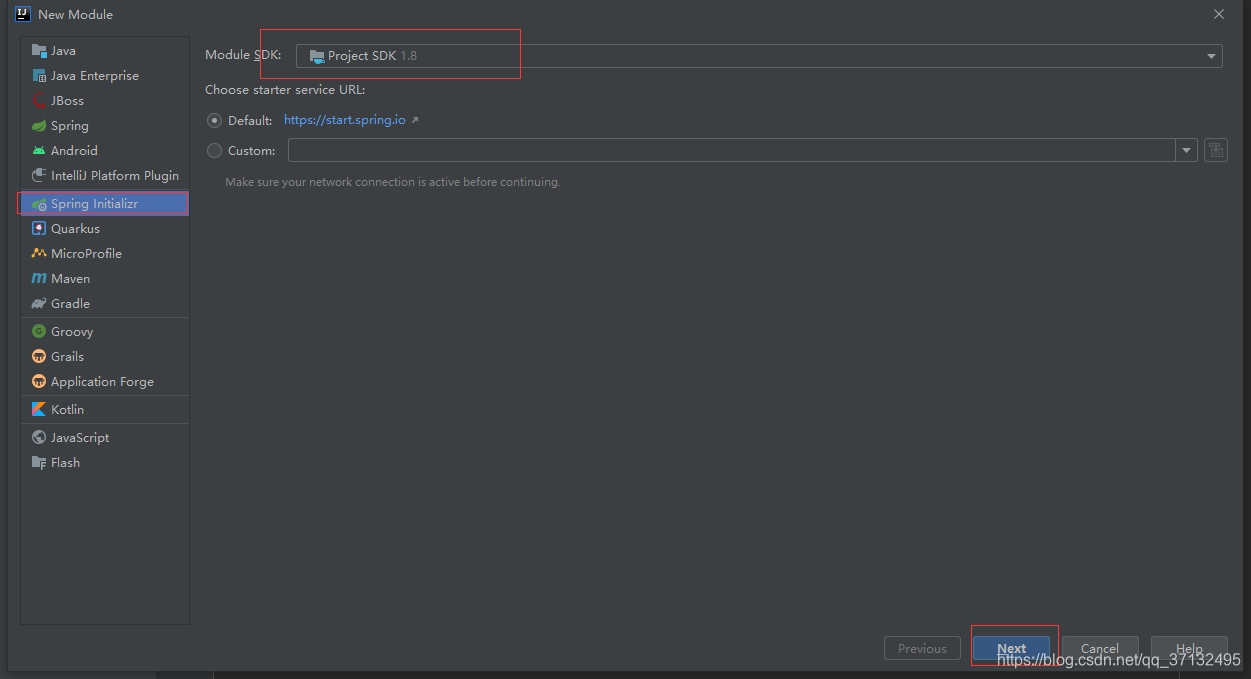
Task: Click the Next button
Action: point(1011,649)
